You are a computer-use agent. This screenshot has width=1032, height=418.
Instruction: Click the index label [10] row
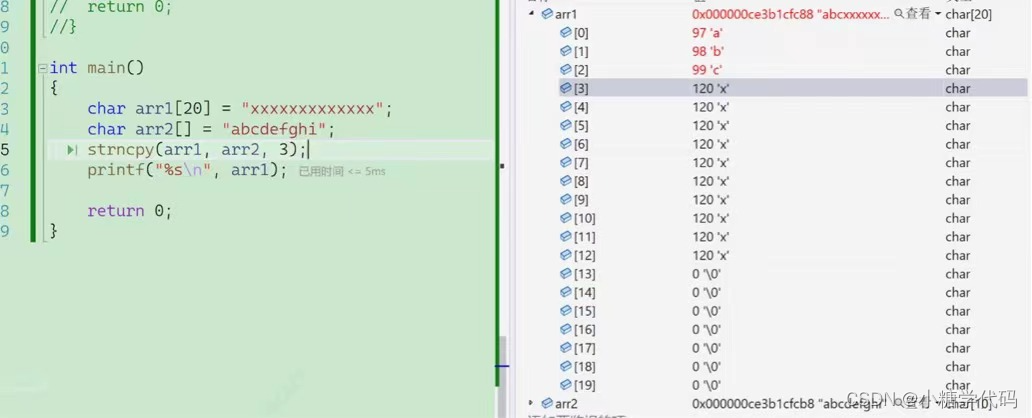point(584,219)
